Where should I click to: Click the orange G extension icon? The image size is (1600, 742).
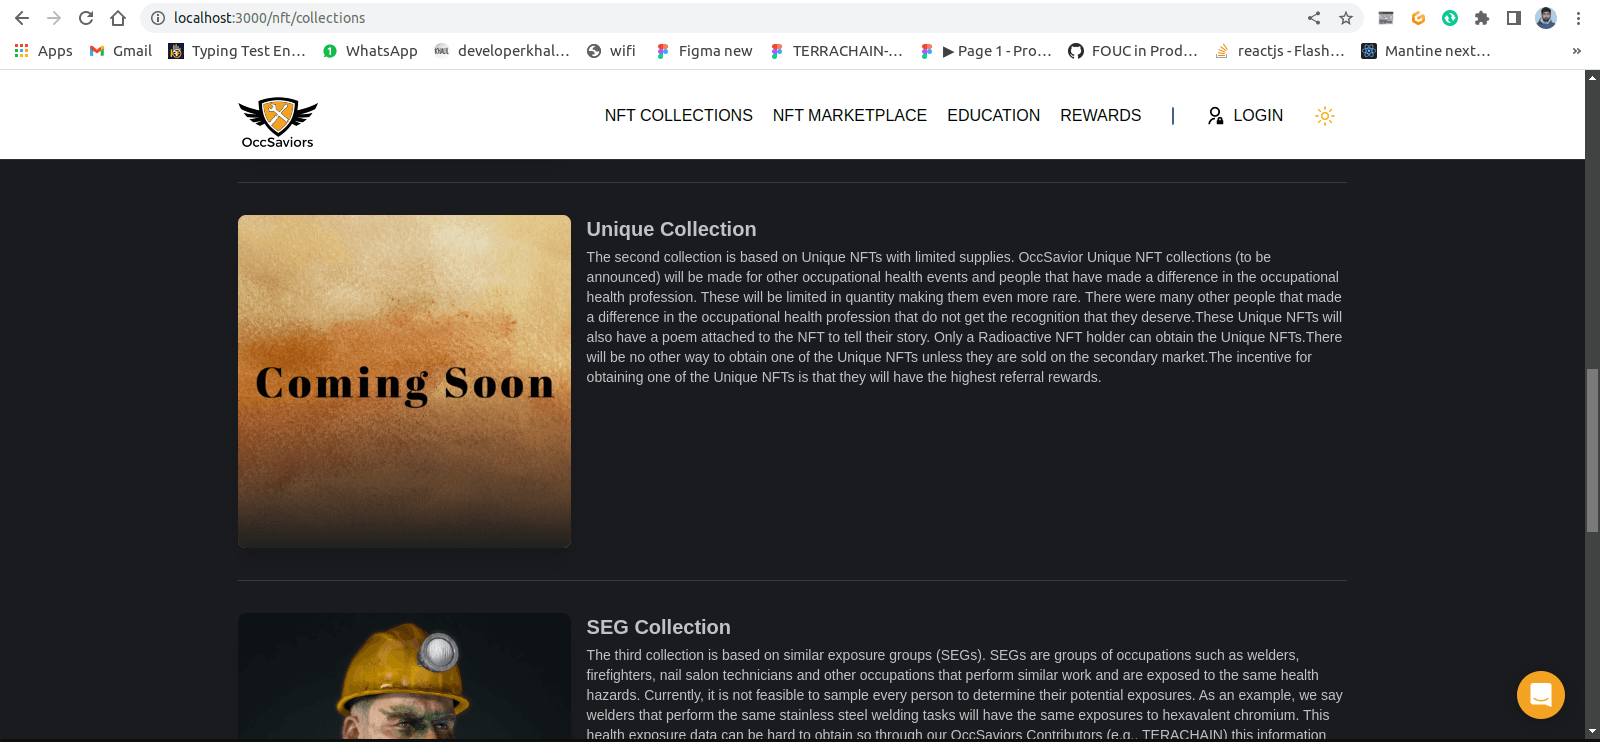coord(1418,18)
